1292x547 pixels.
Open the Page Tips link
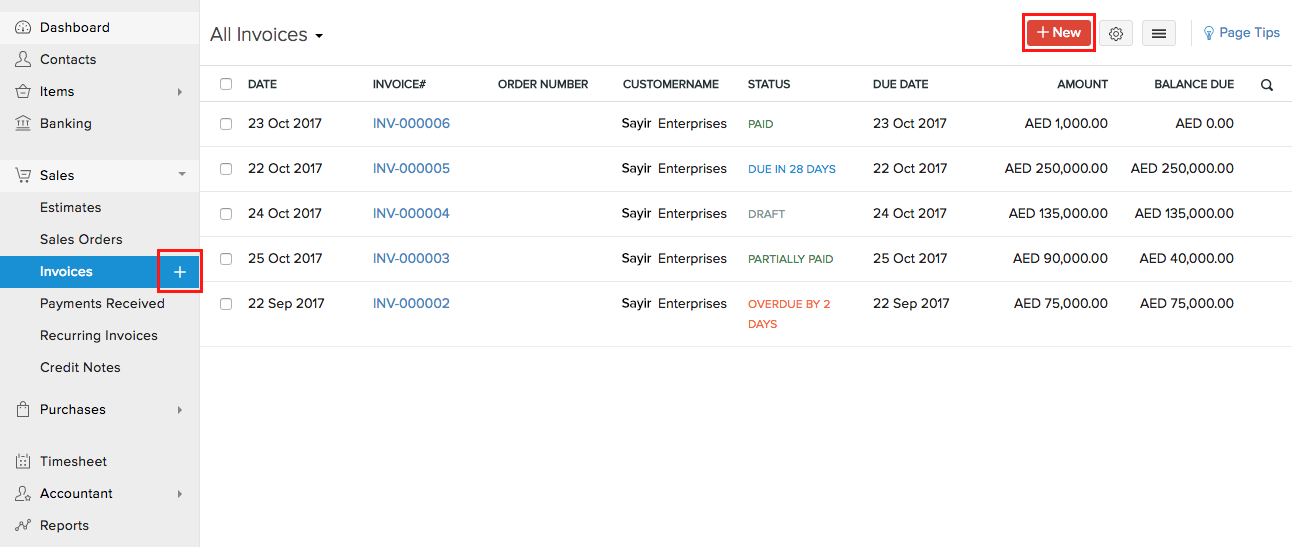tap(1241, 33)
